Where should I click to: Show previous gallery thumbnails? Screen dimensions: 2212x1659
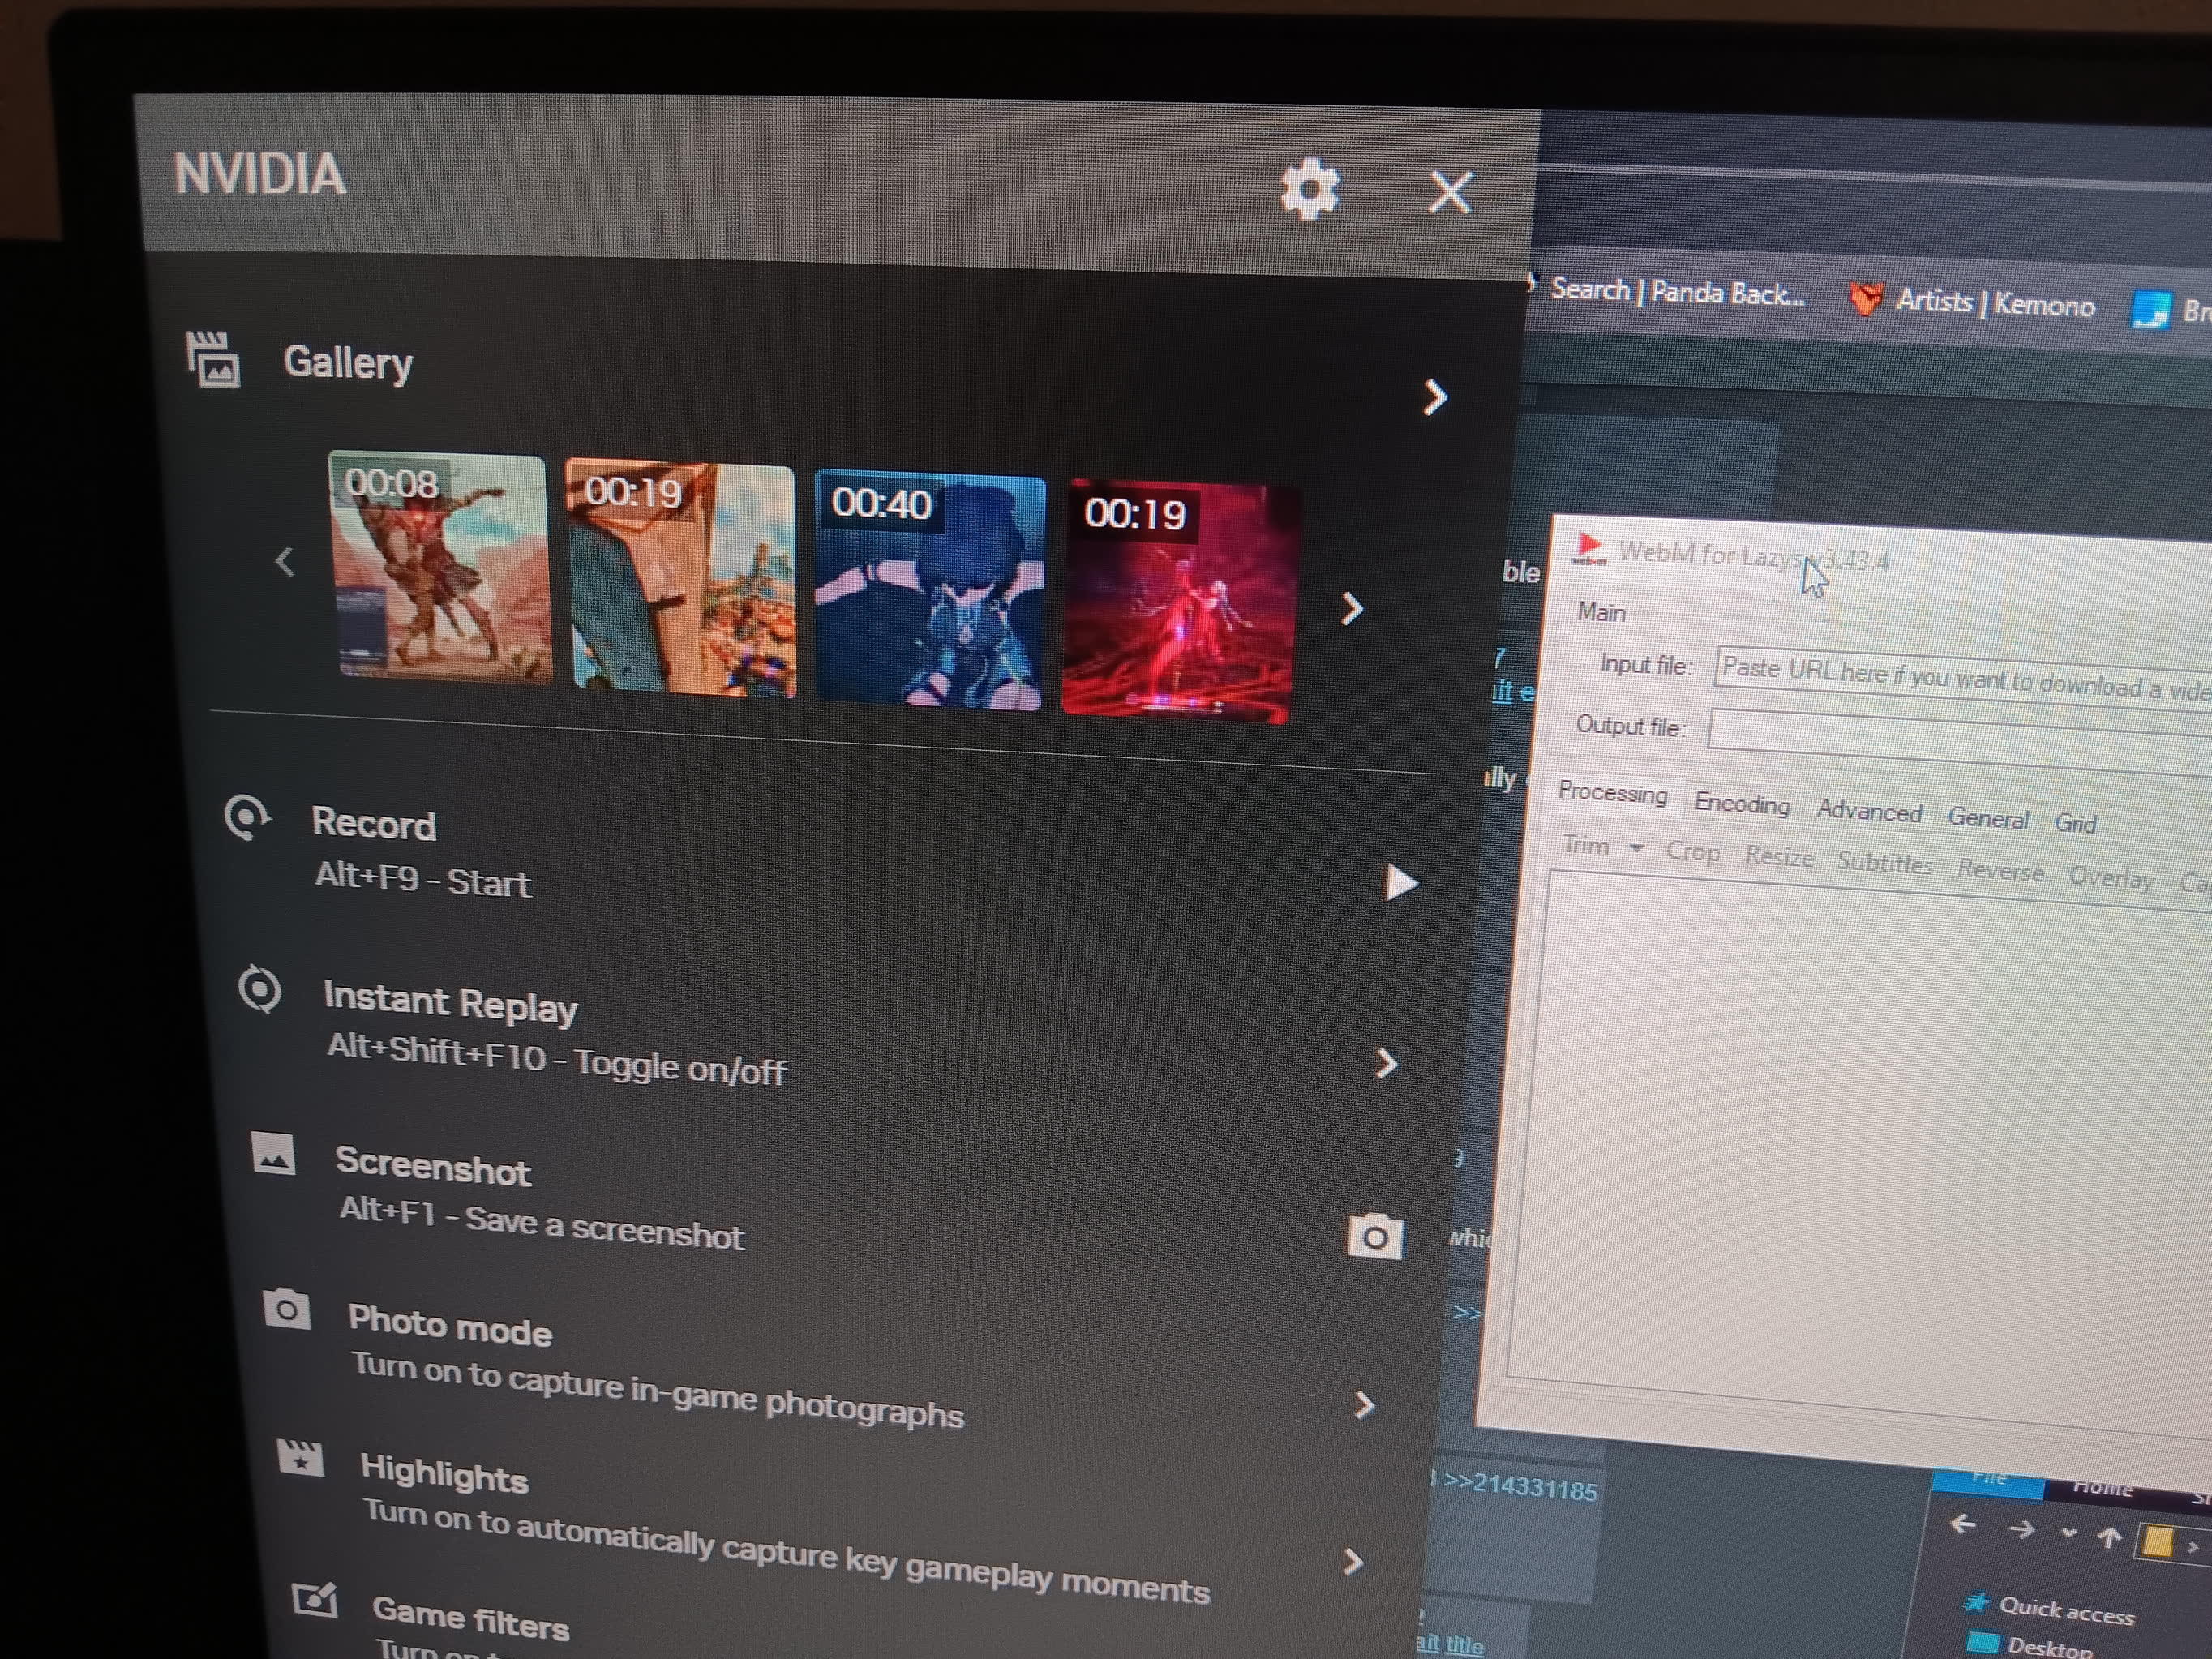(x=285, y=561)
